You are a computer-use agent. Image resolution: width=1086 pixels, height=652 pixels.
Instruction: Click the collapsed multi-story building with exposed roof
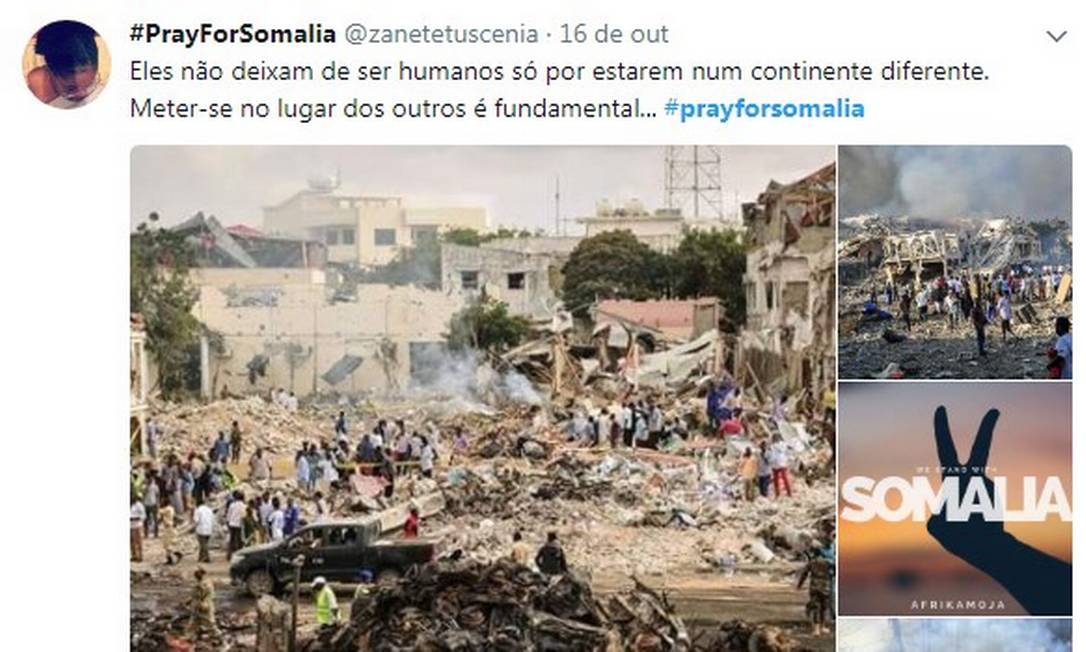tap(788, 277)
